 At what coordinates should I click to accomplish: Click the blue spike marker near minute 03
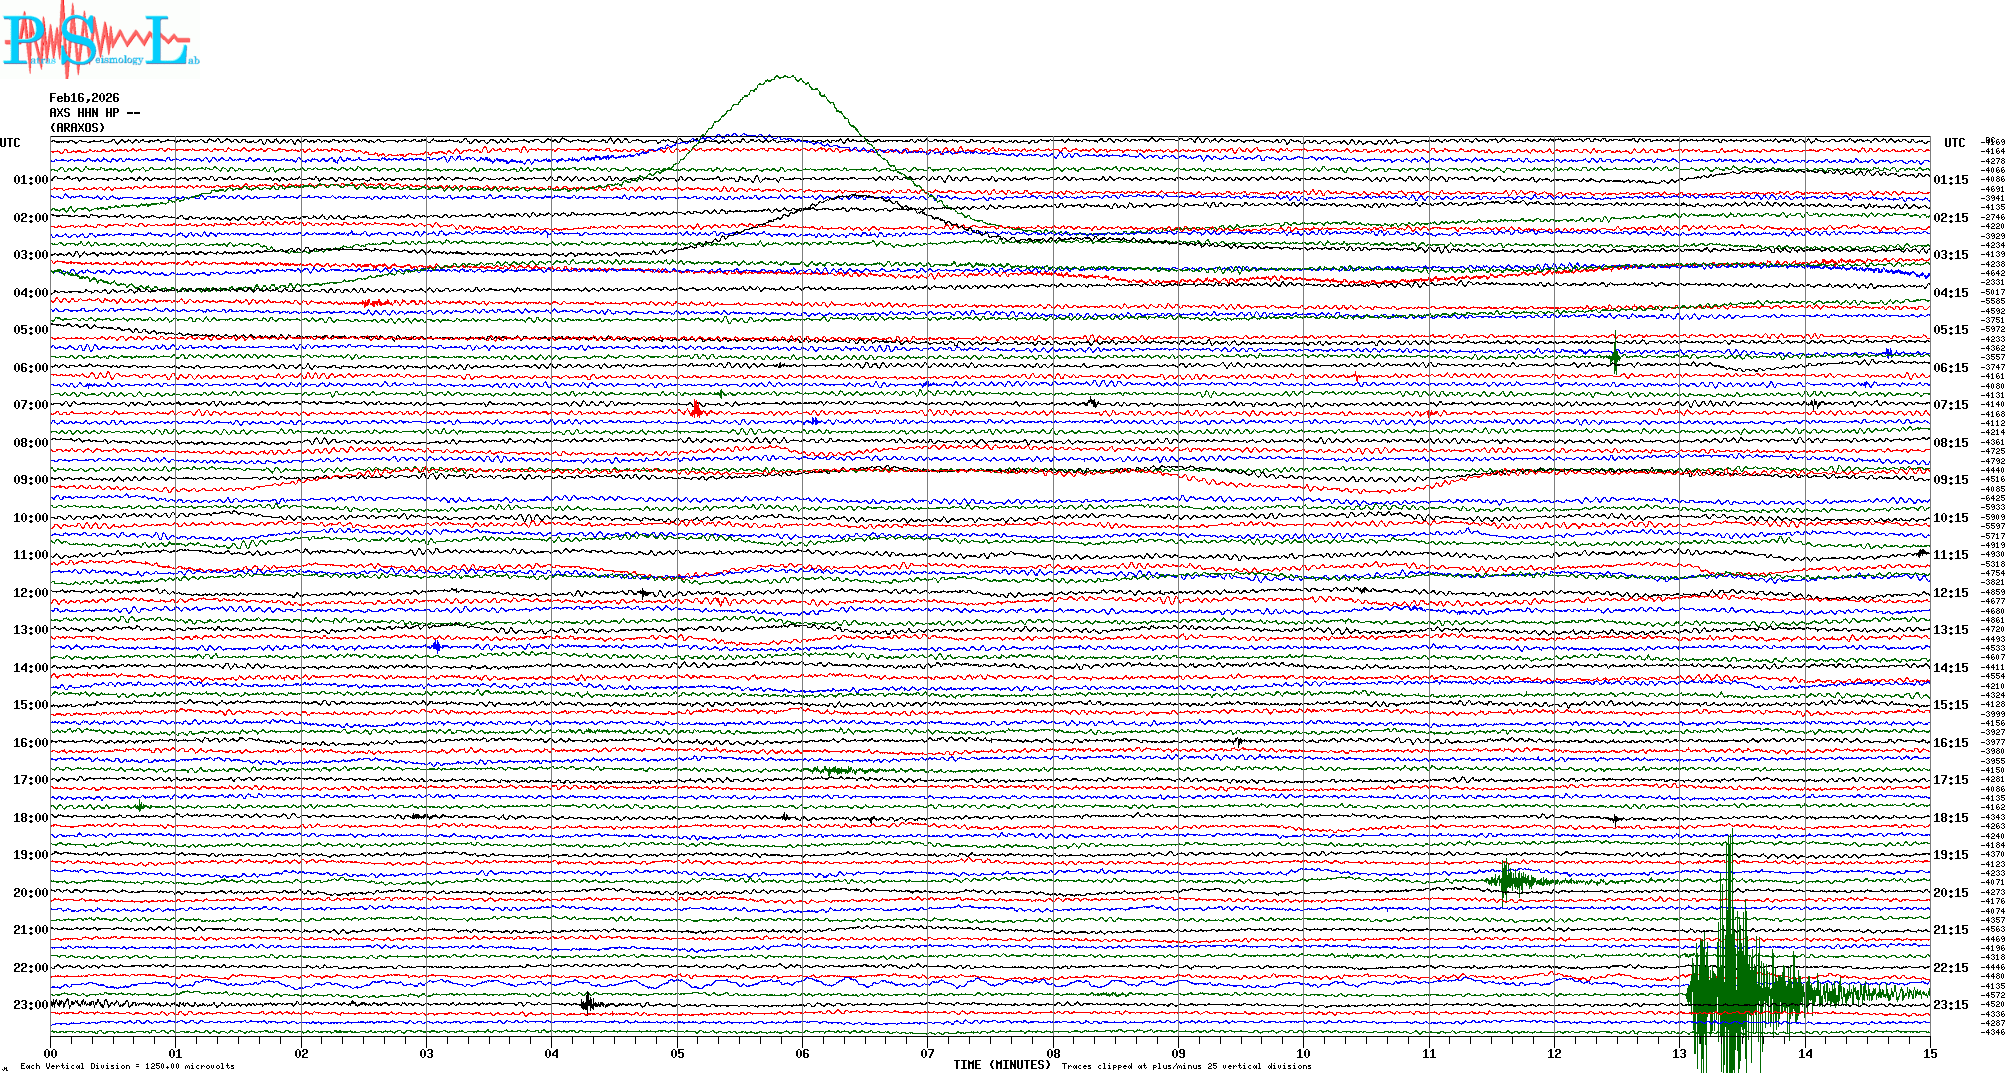point(436,647)
